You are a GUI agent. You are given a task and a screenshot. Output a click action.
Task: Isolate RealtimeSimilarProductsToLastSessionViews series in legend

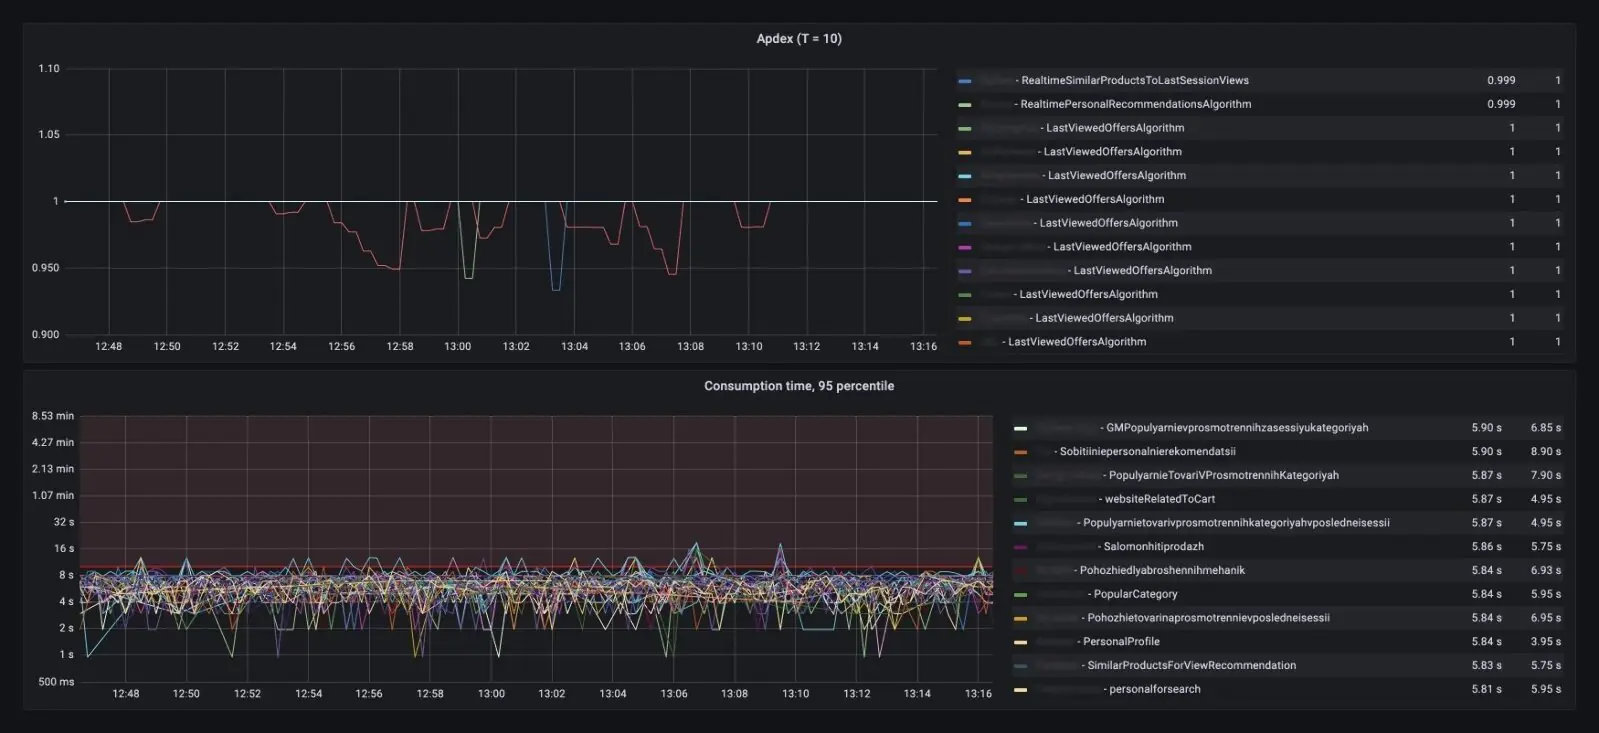click(1135, 80)
